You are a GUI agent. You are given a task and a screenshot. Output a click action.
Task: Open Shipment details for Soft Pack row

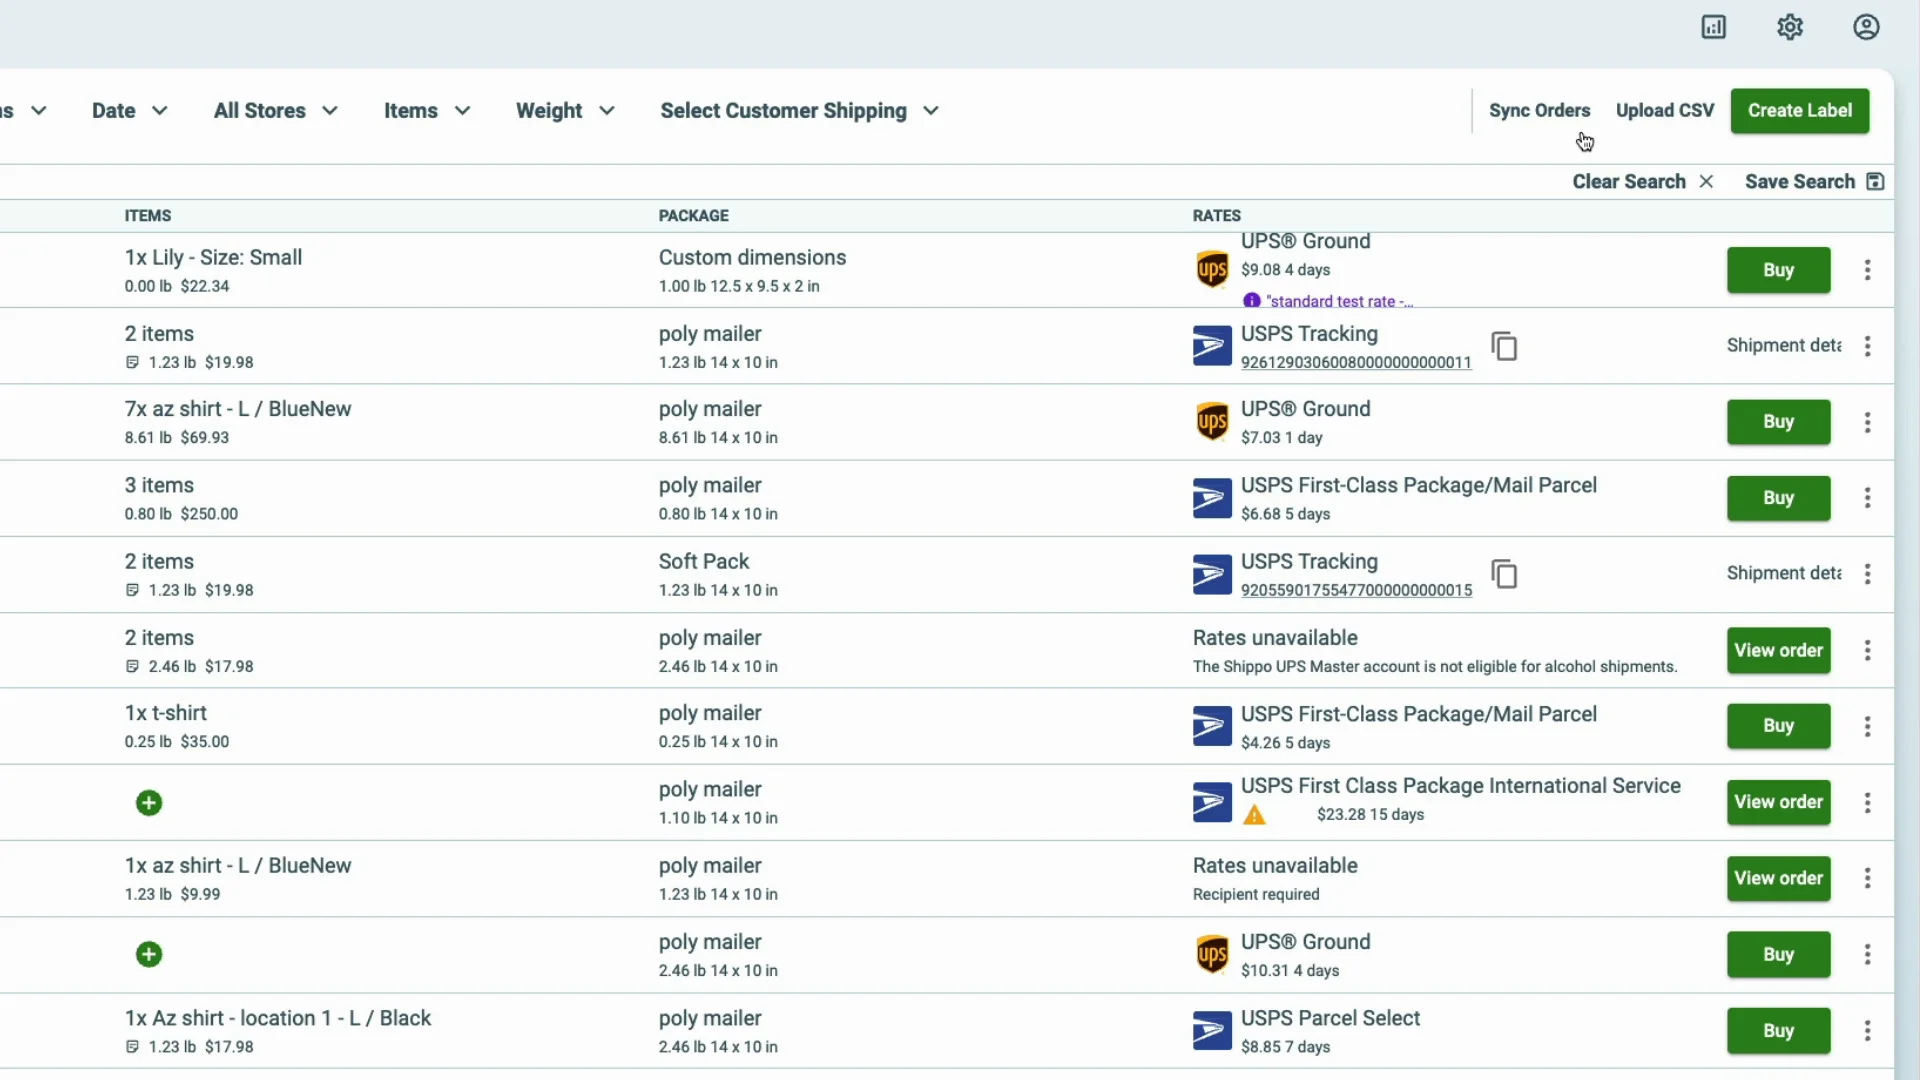point(1784,574)
